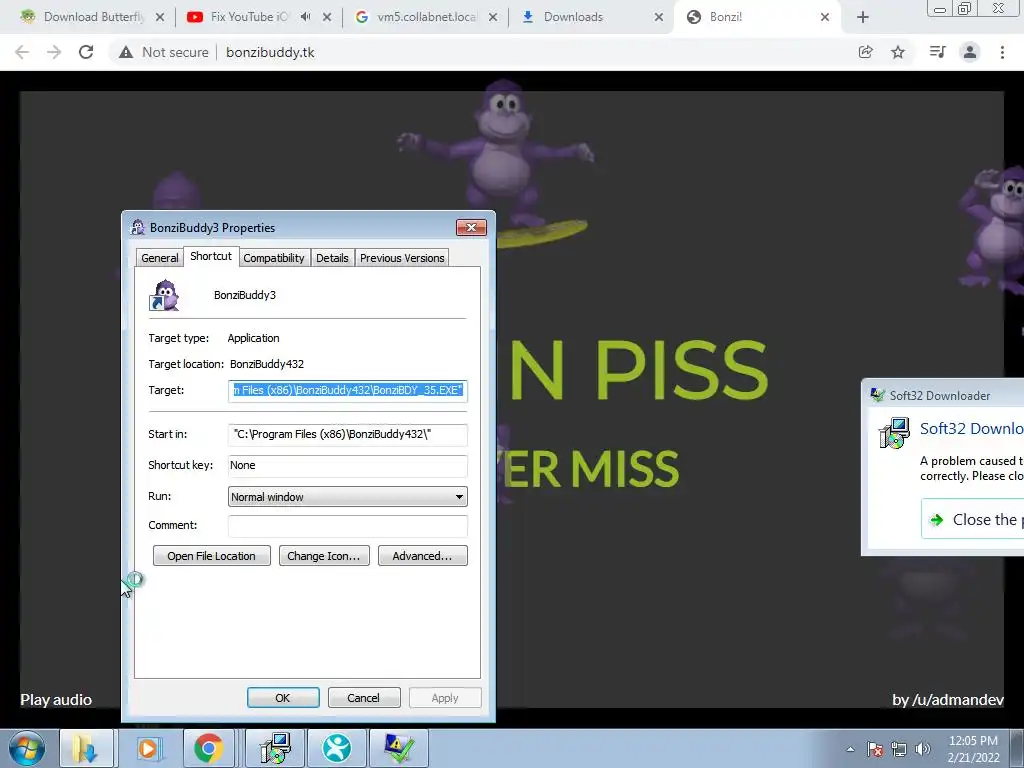This screenshot has height=768, width=1024.
Task: Reload the bonzibuddy.tk page
Action: coord(86,52)
